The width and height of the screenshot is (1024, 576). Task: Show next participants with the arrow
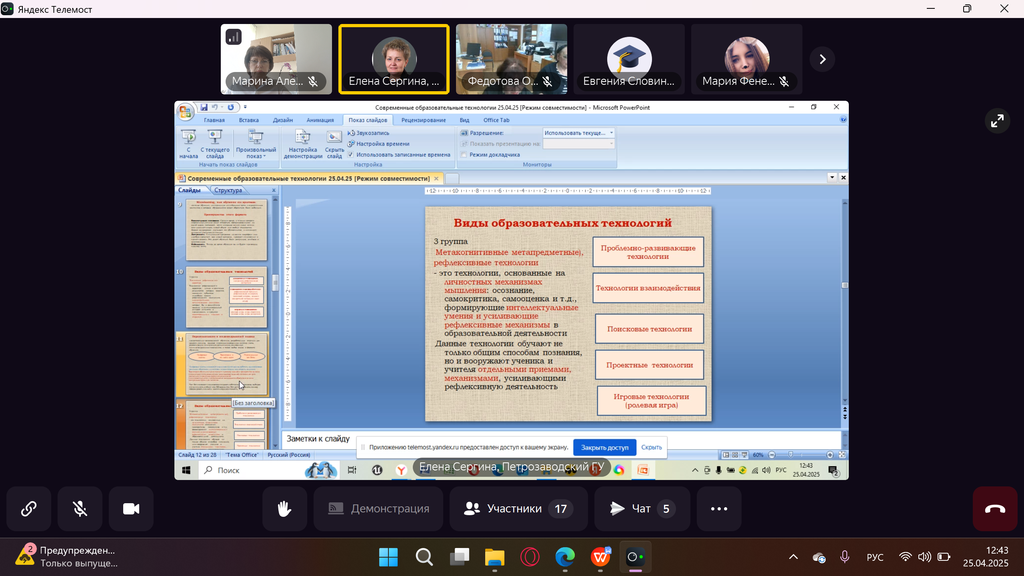click(822, 59)
